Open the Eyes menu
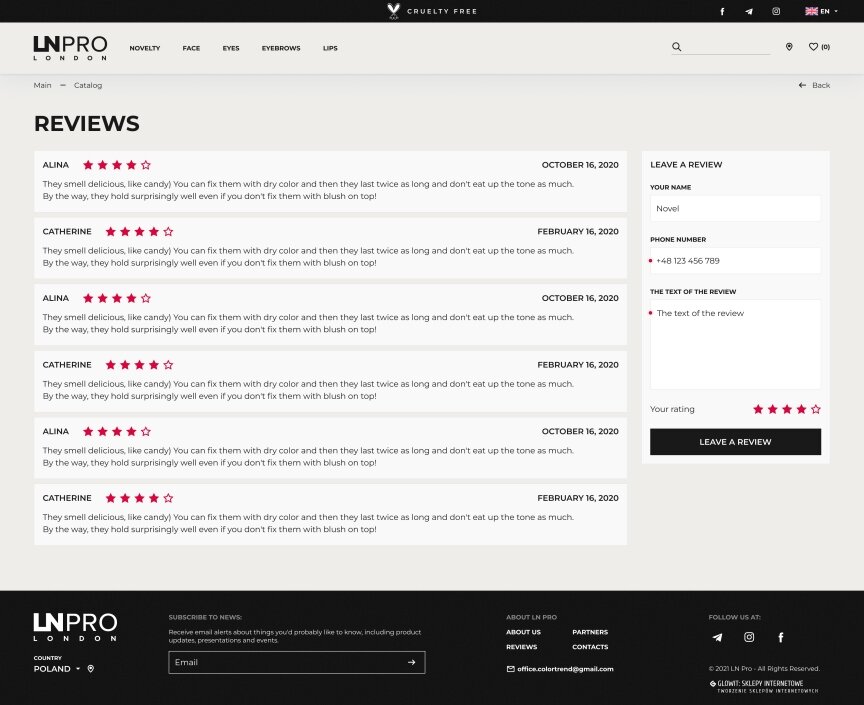864x705 pixels. click(231, 48)
